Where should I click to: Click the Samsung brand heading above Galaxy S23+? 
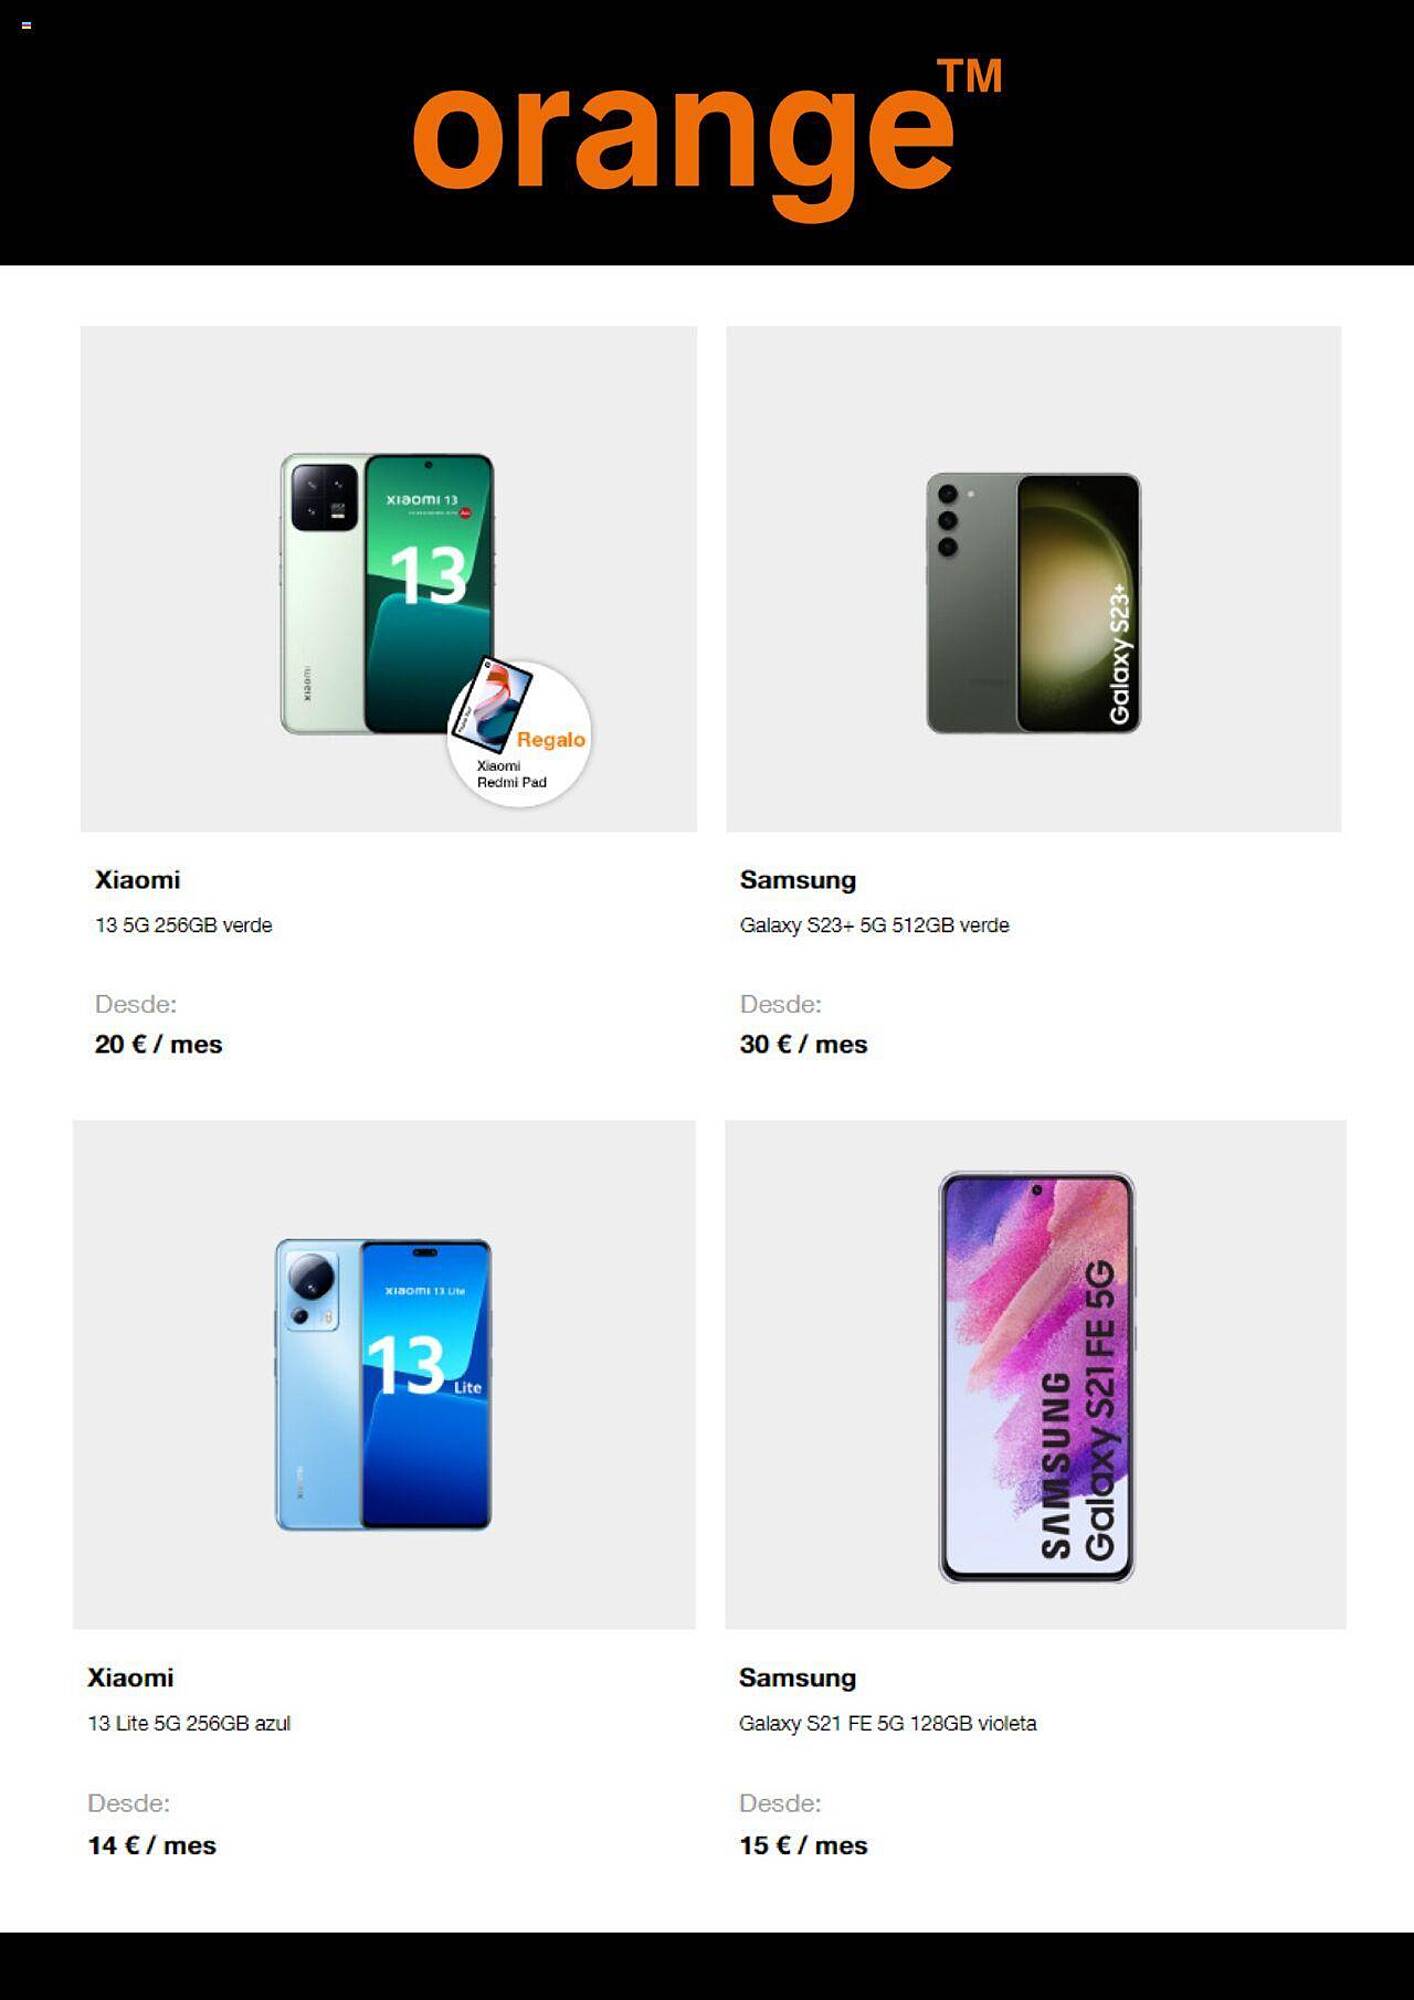pyautogui.click(x=798, y=880)
